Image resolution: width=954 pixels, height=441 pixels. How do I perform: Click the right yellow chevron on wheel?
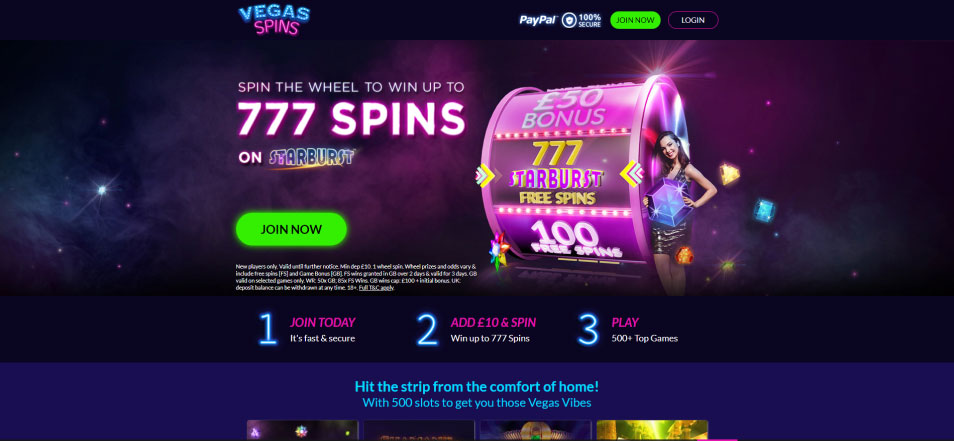(x=632, y=173)
